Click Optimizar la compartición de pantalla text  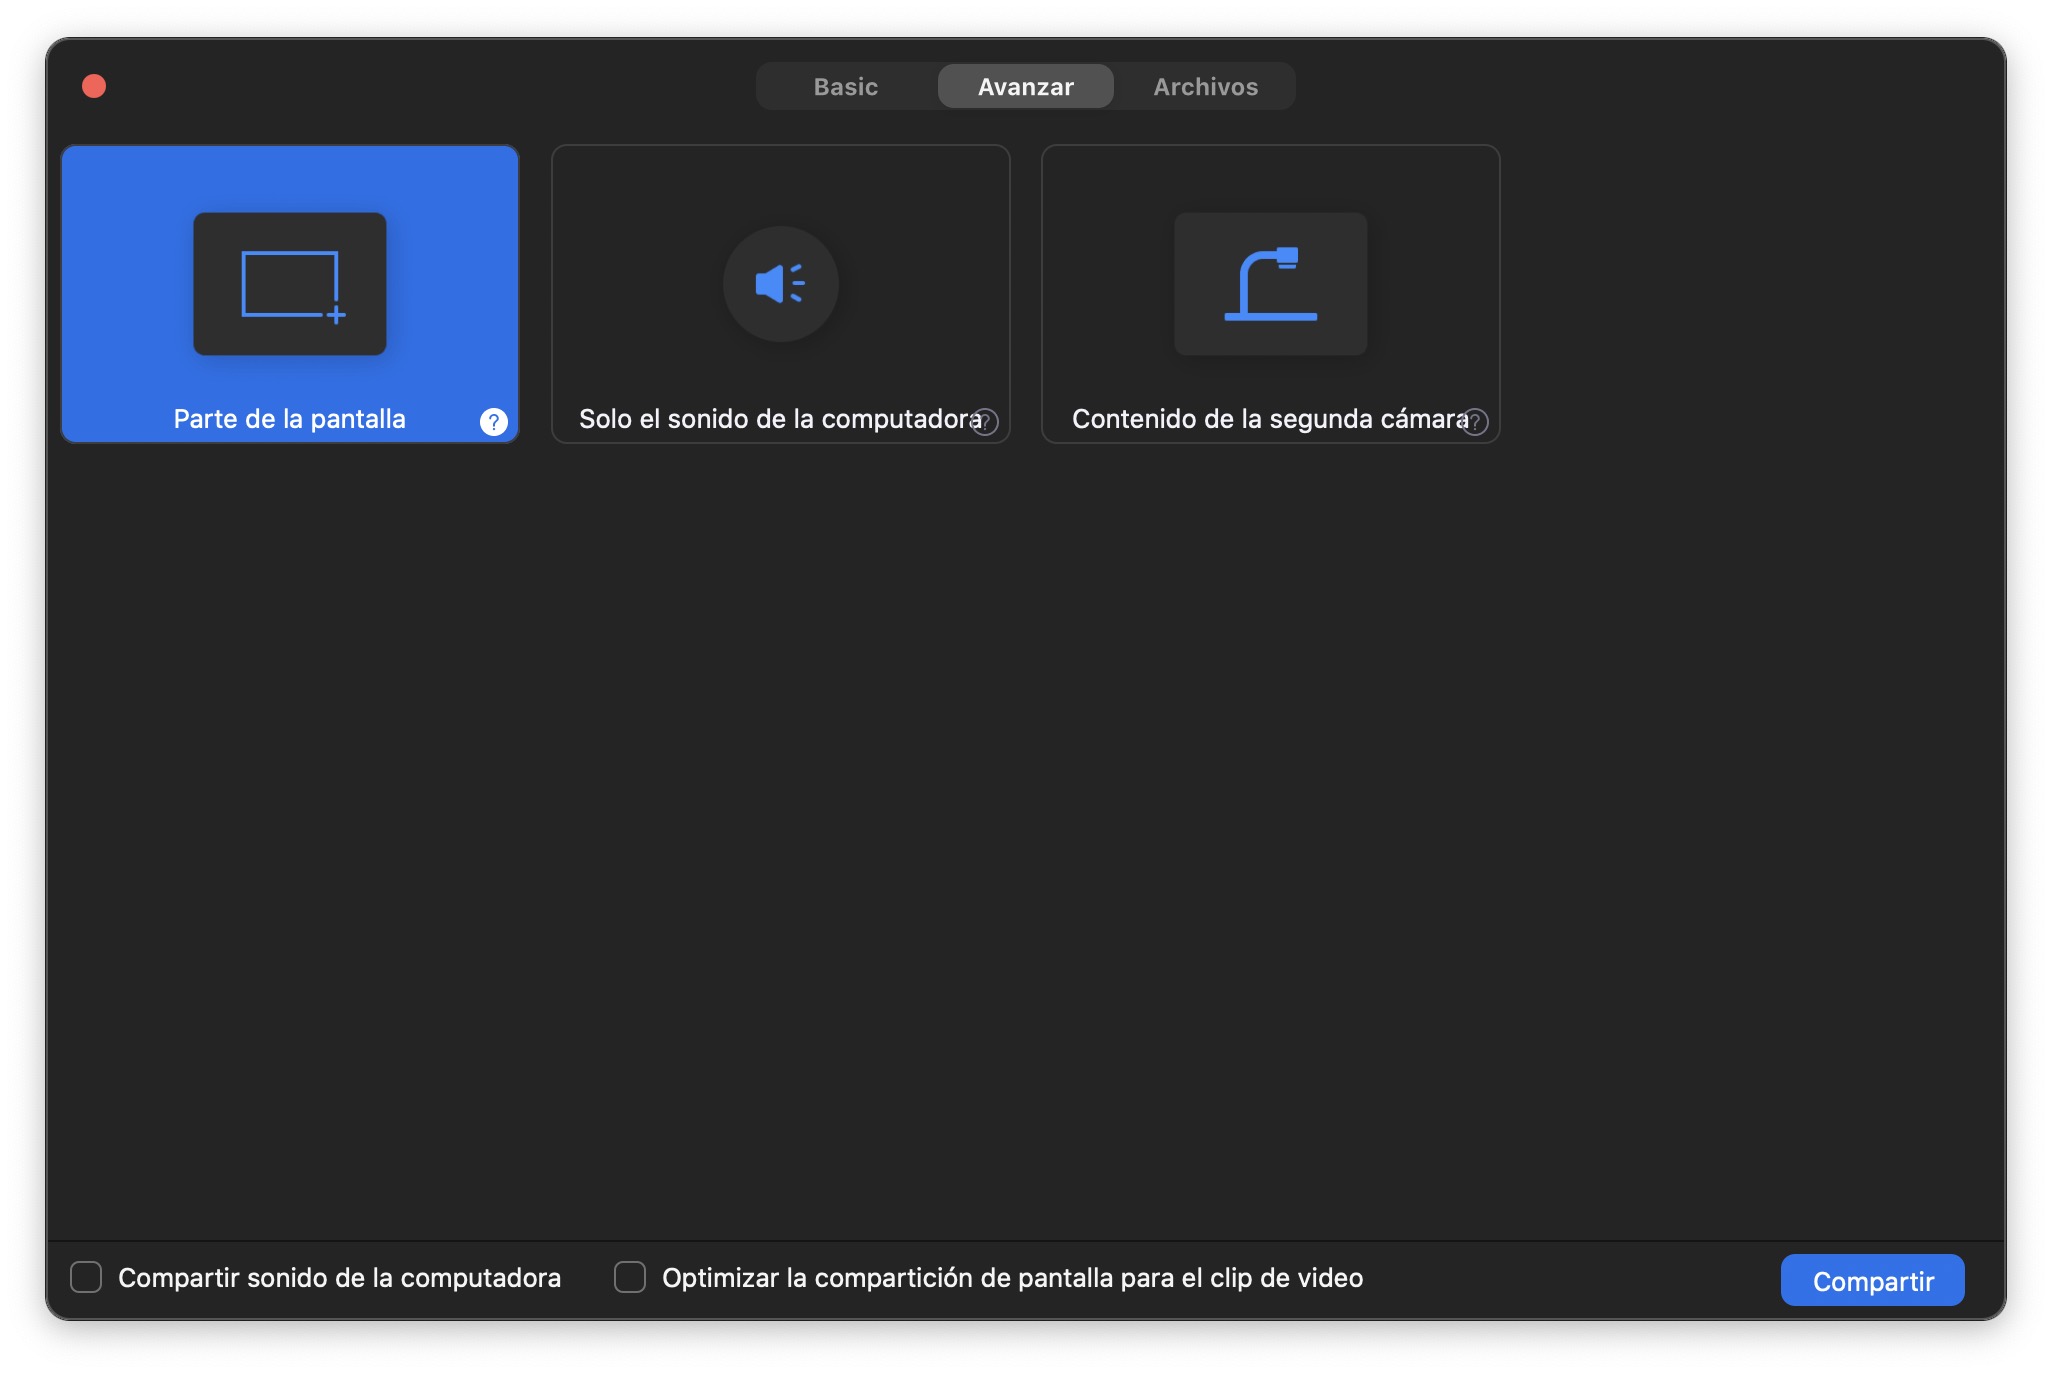click(x=1012, y=1278)
